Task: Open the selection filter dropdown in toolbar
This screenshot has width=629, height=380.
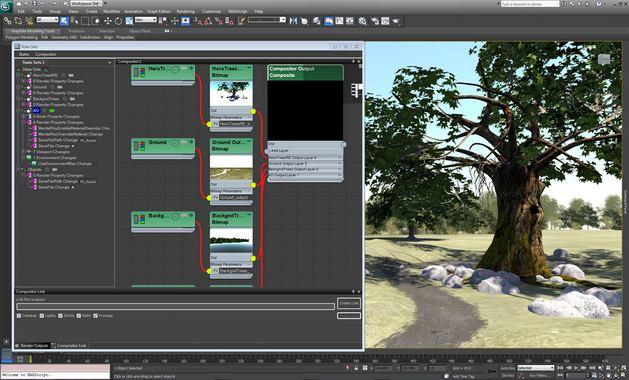Action: 47,20
